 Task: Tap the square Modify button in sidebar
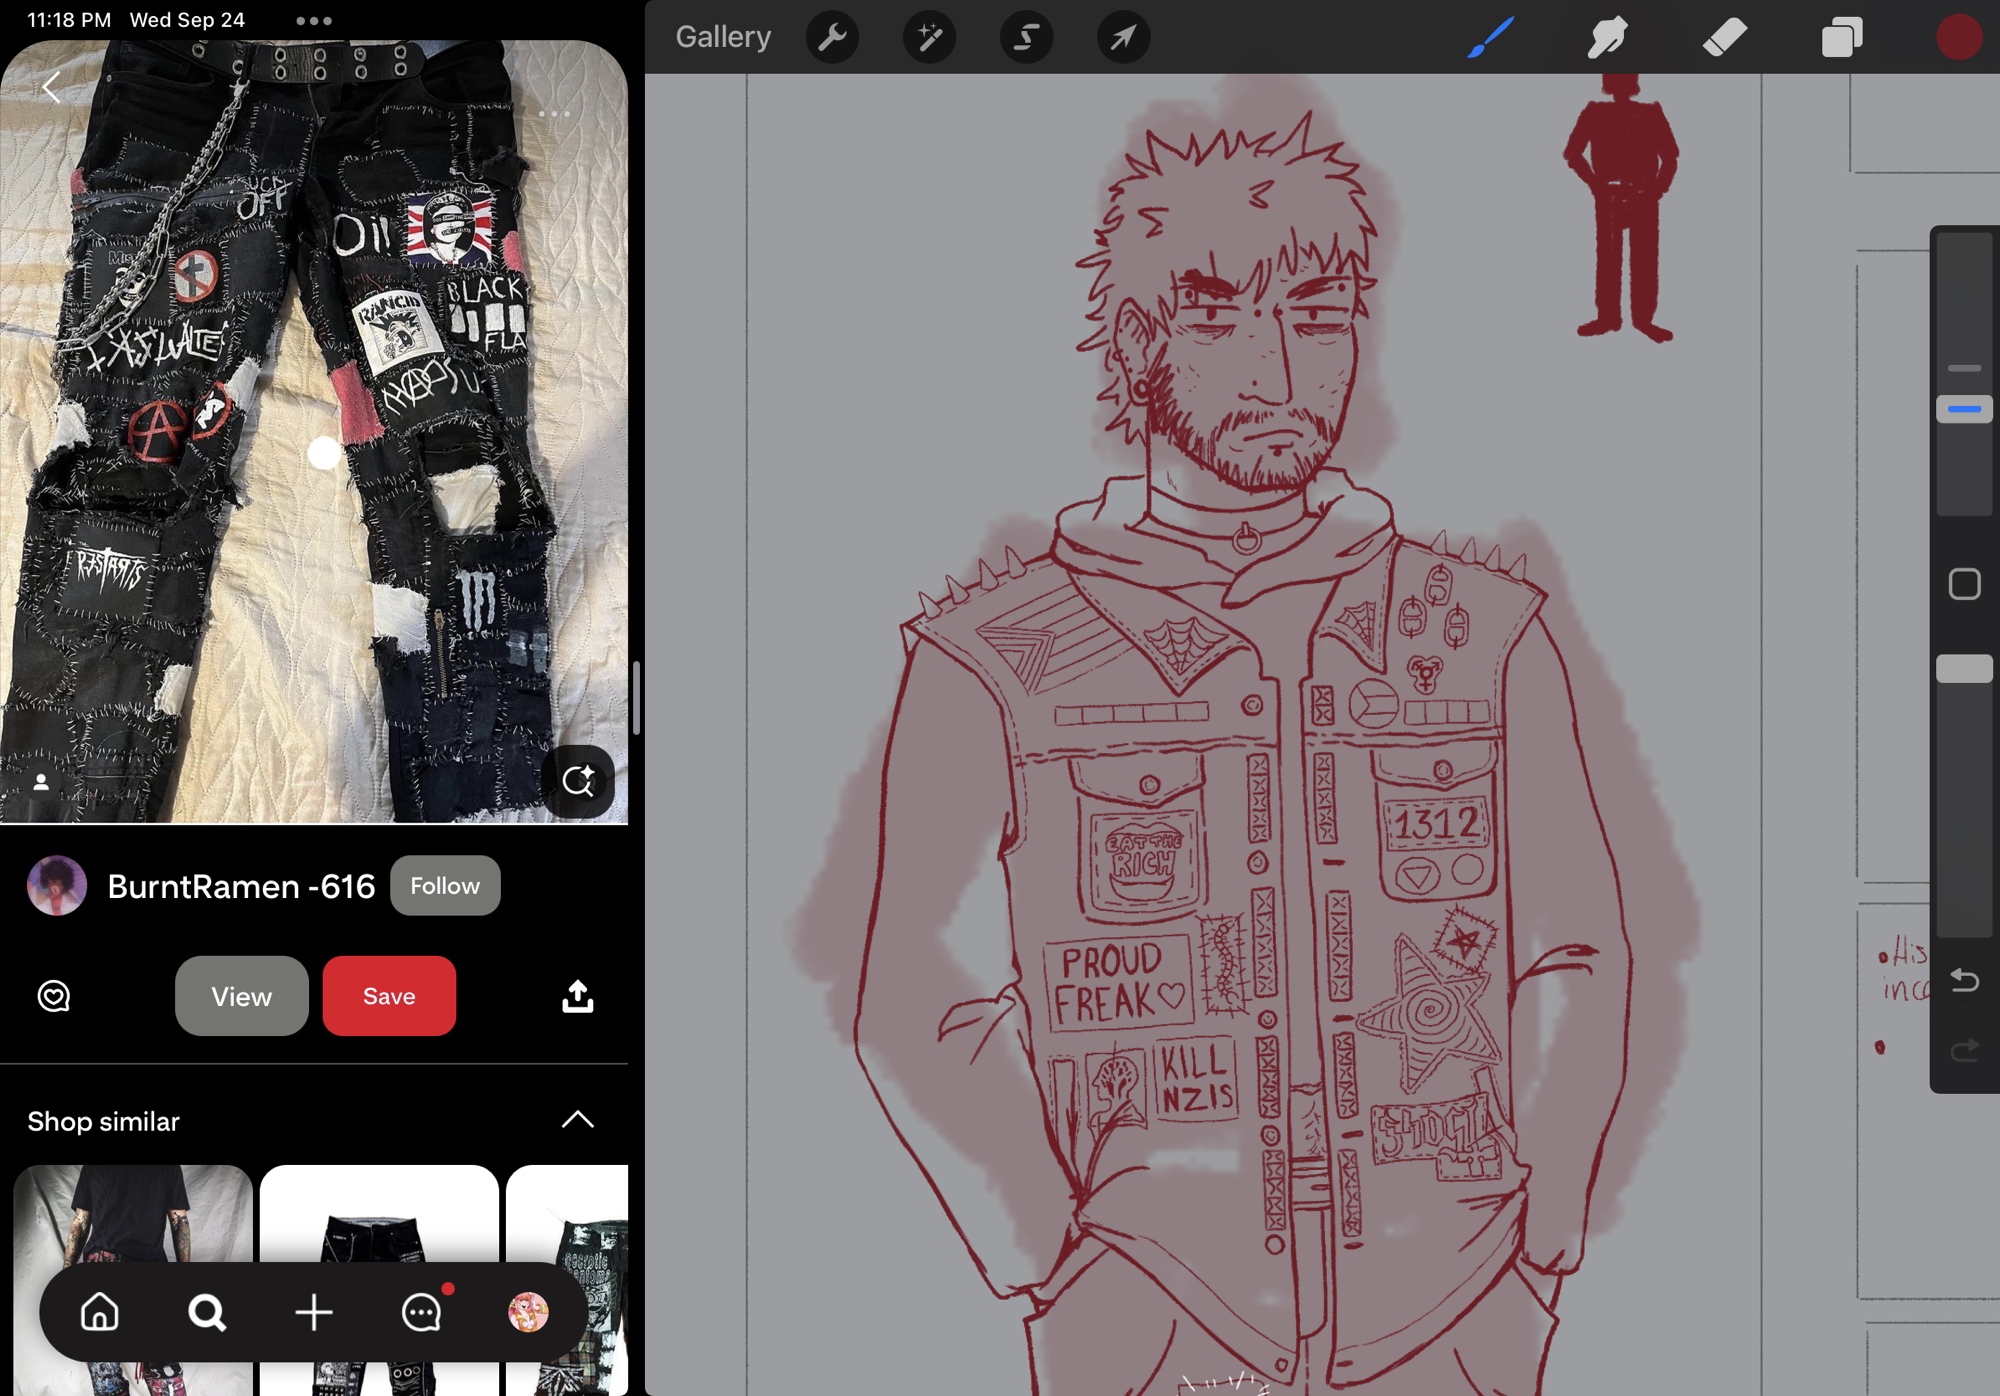pos(1964,584)
